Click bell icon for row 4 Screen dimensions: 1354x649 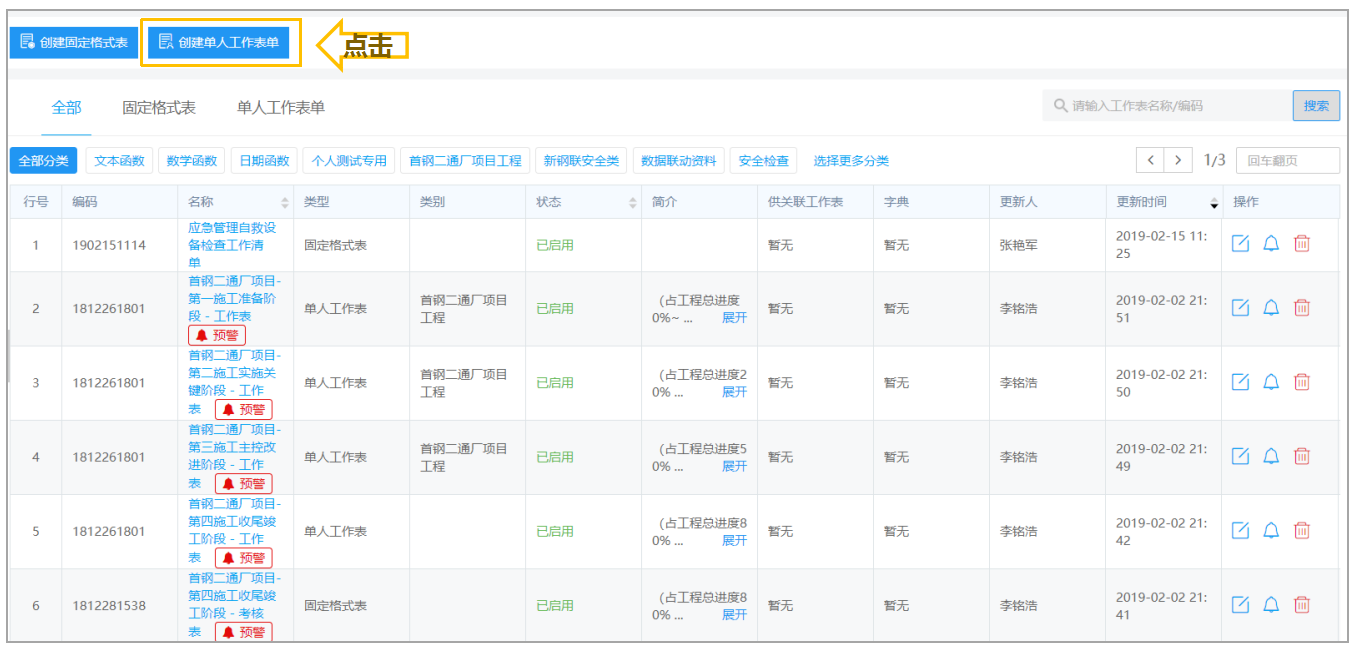point(1271,456)
